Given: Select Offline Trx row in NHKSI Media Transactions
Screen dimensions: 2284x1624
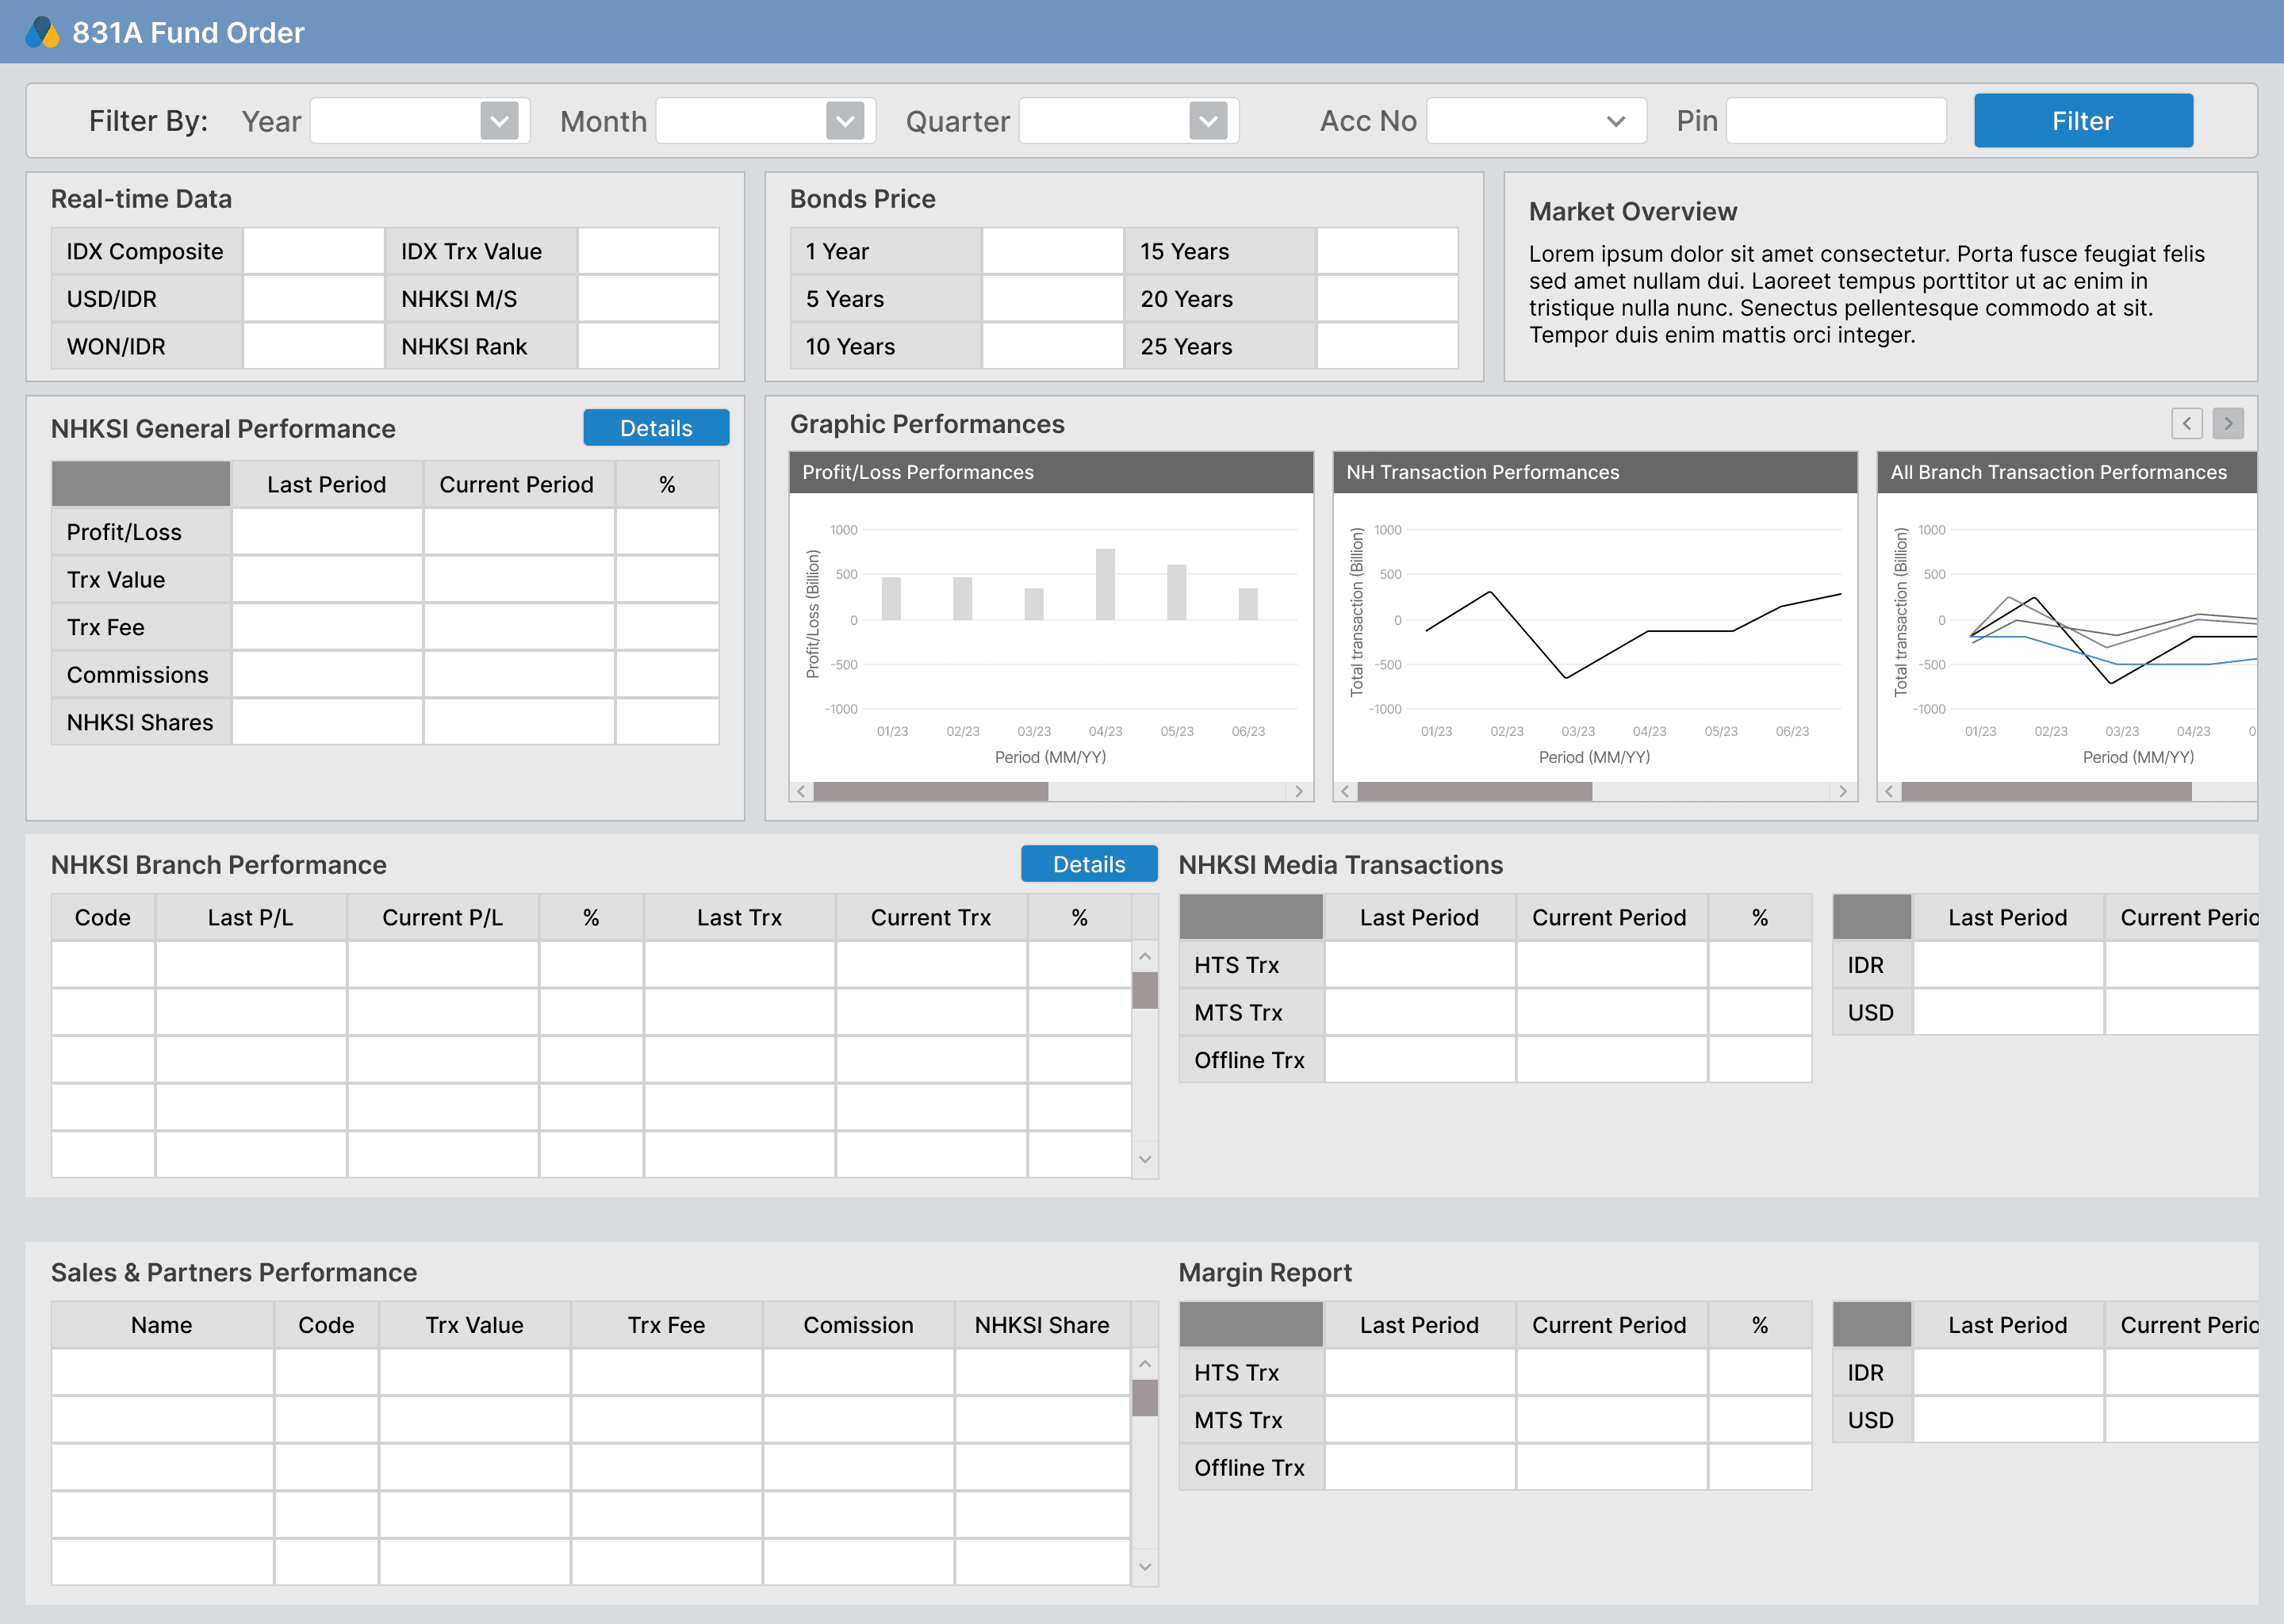Looking at the screenshot, I should point(1495,1059).
